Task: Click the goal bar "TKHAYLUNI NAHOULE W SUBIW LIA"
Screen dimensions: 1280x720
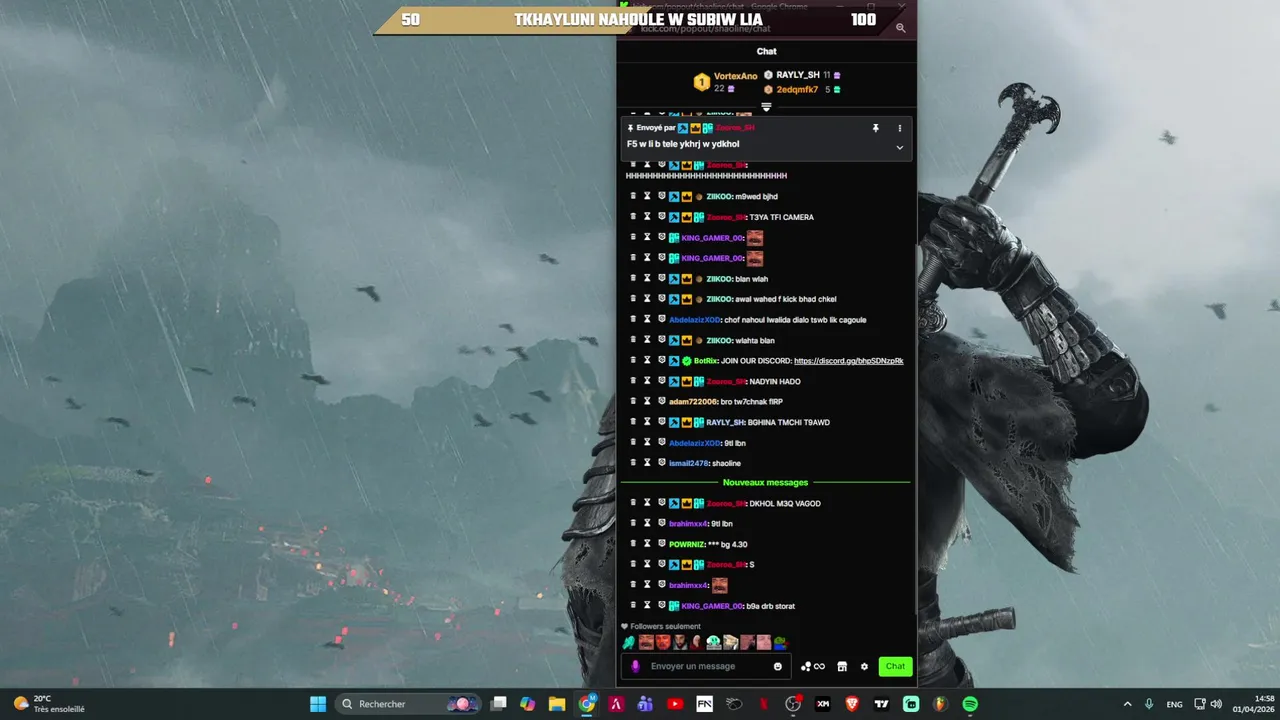Action: click(x=638, y=20)
